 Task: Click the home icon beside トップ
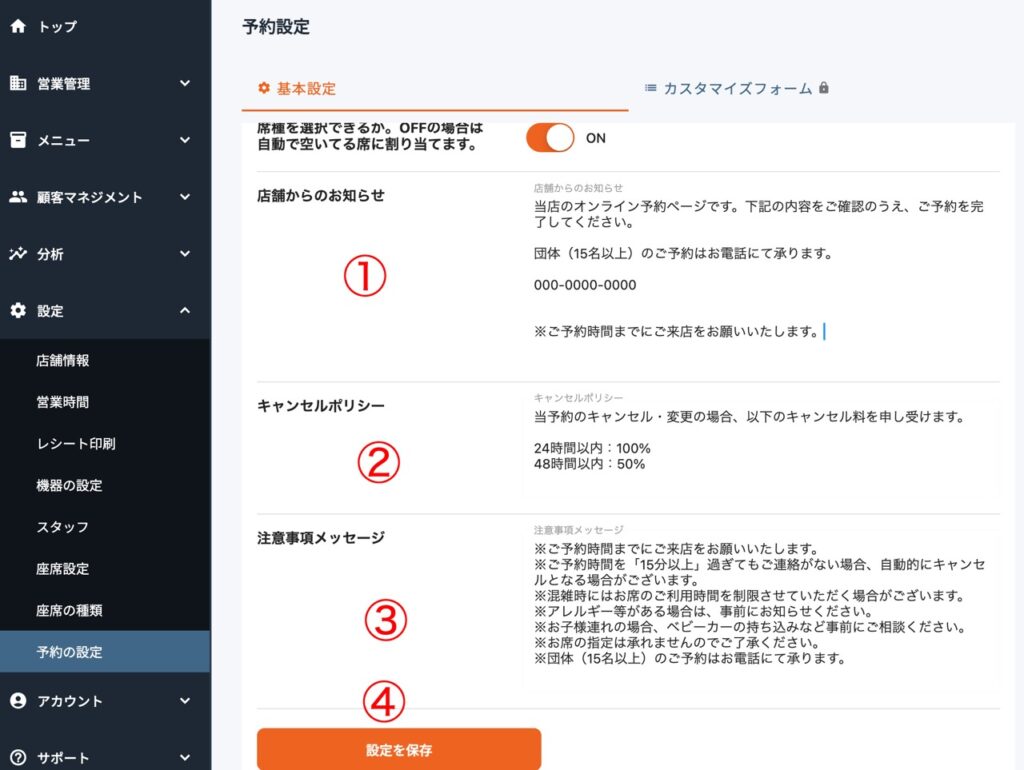[17, 27]
